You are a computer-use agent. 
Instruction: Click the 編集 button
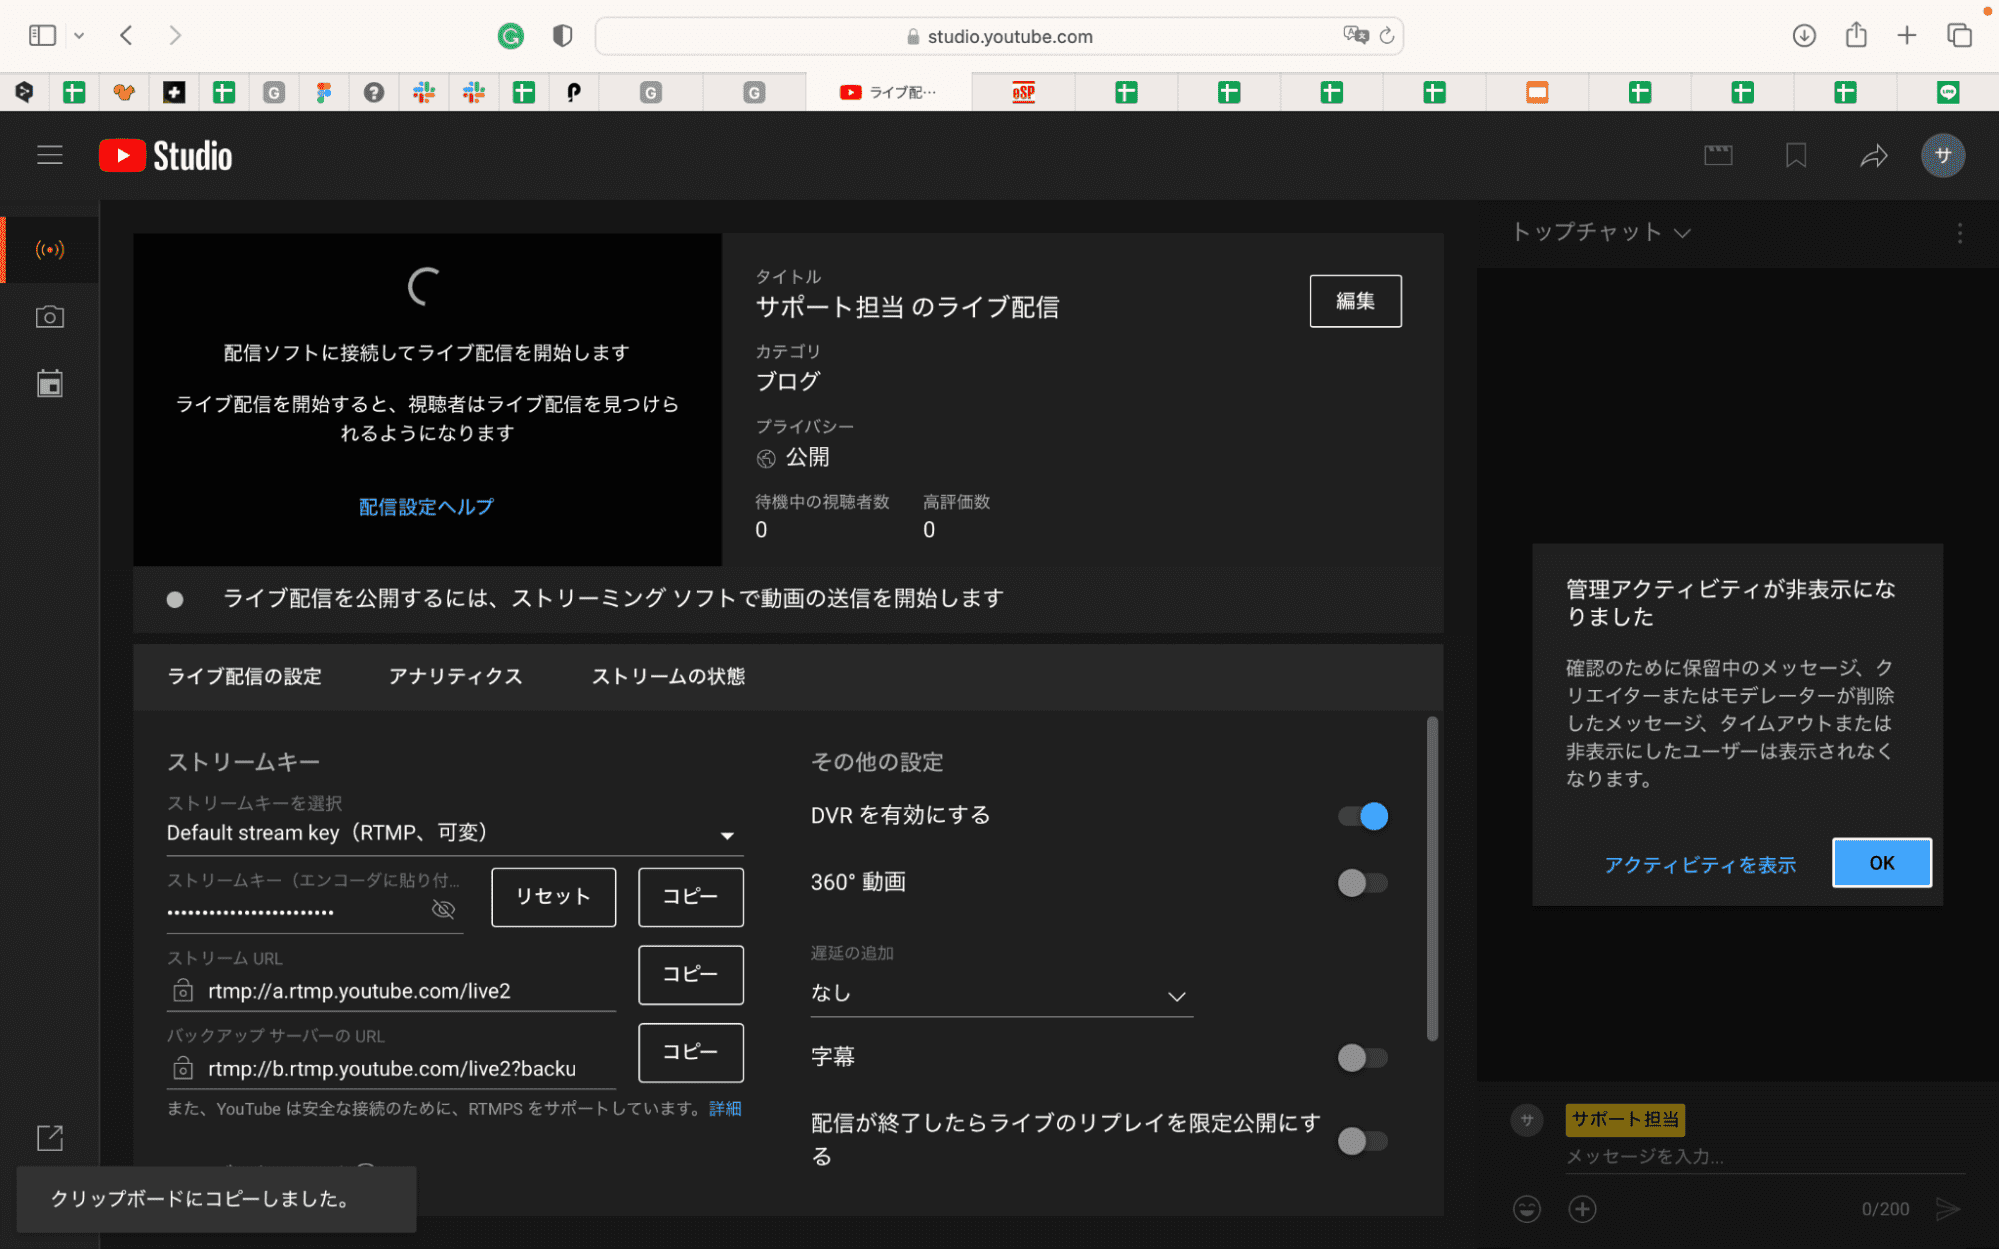click(x=1355, y=301)
